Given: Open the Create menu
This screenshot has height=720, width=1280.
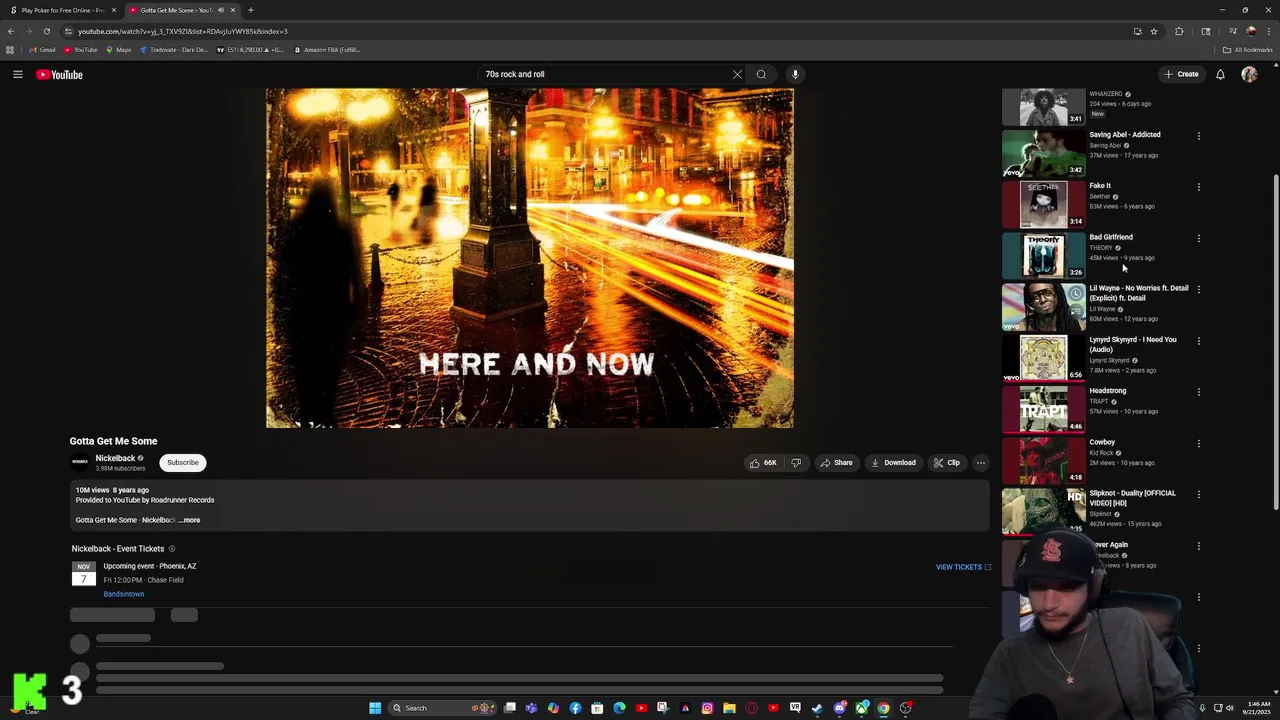Looking at the screenshot, I should [1181, 74].
